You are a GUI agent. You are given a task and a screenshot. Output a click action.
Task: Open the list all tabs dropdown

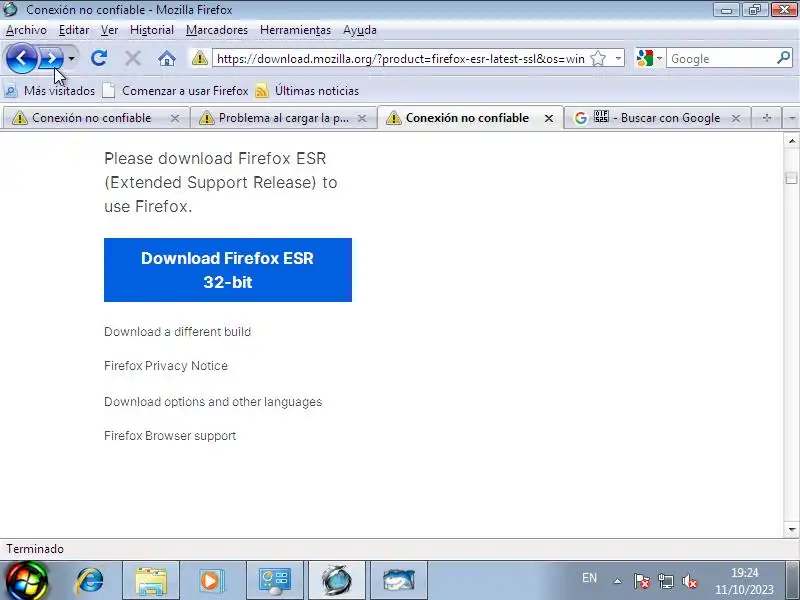pyautogui.click(x=791, y=118)
